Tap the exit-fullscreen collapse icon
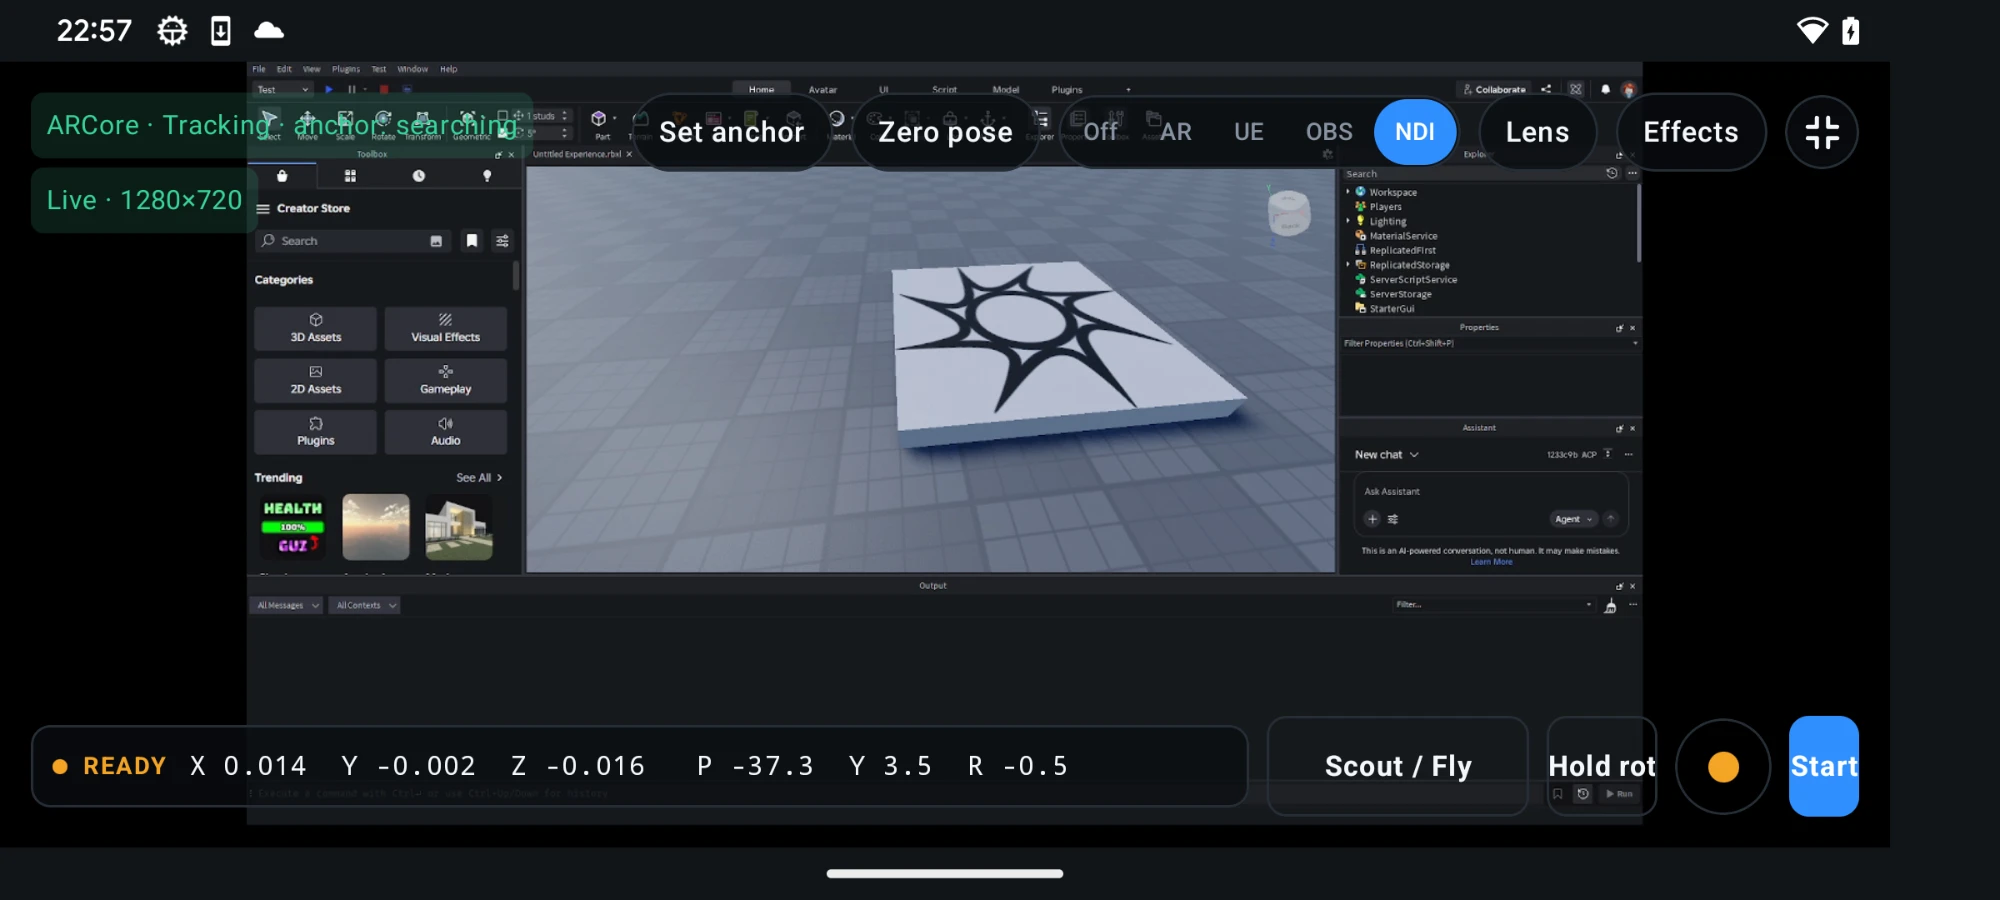The image size is (2000, 900). tap(1822, 132)
